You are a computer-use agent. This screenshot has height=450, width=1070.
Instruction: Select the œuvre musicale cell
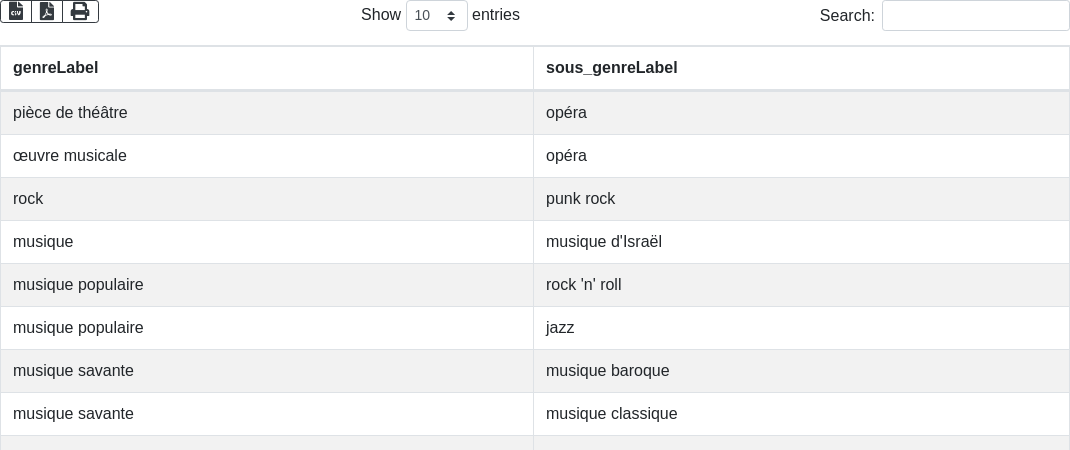pos(267,156)
